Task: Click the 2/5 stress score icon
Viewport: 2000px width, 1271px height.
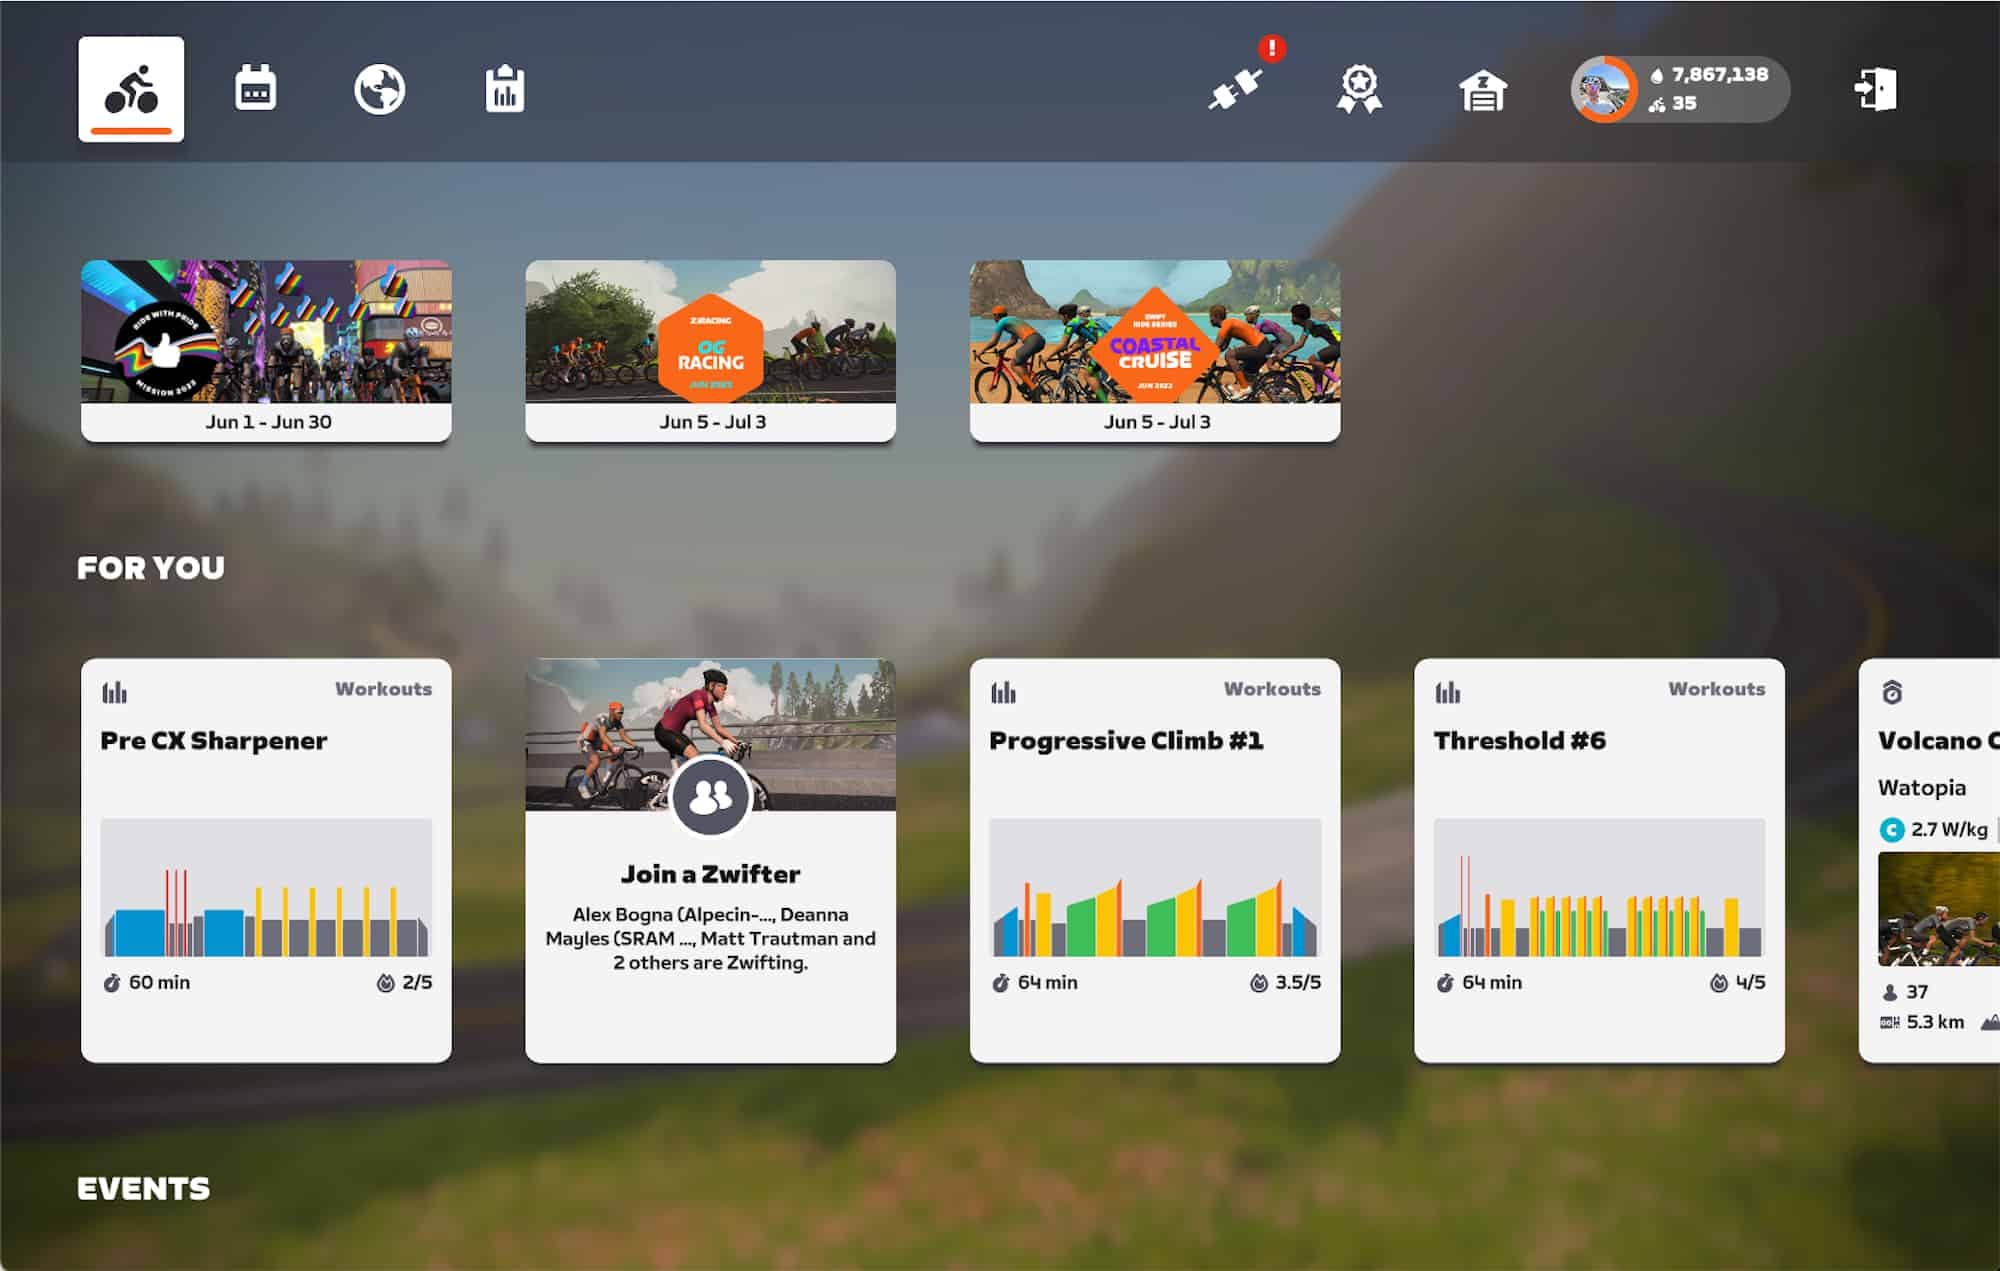Action: 385,983
